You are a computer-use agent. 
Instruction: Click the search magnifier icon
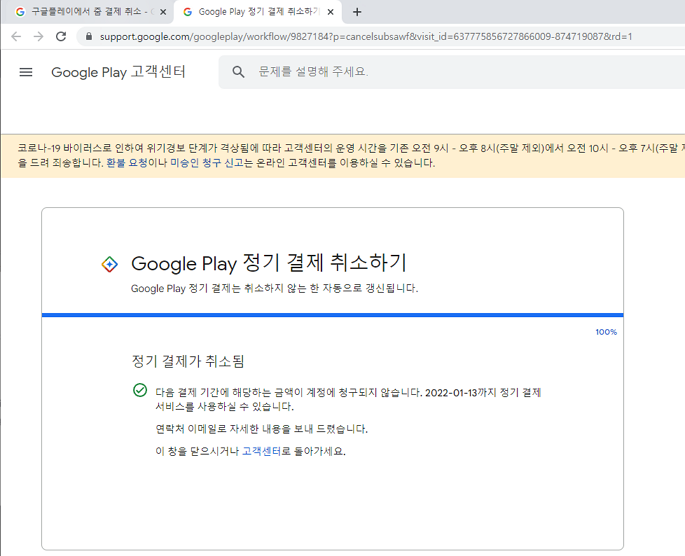click(238, 72)
